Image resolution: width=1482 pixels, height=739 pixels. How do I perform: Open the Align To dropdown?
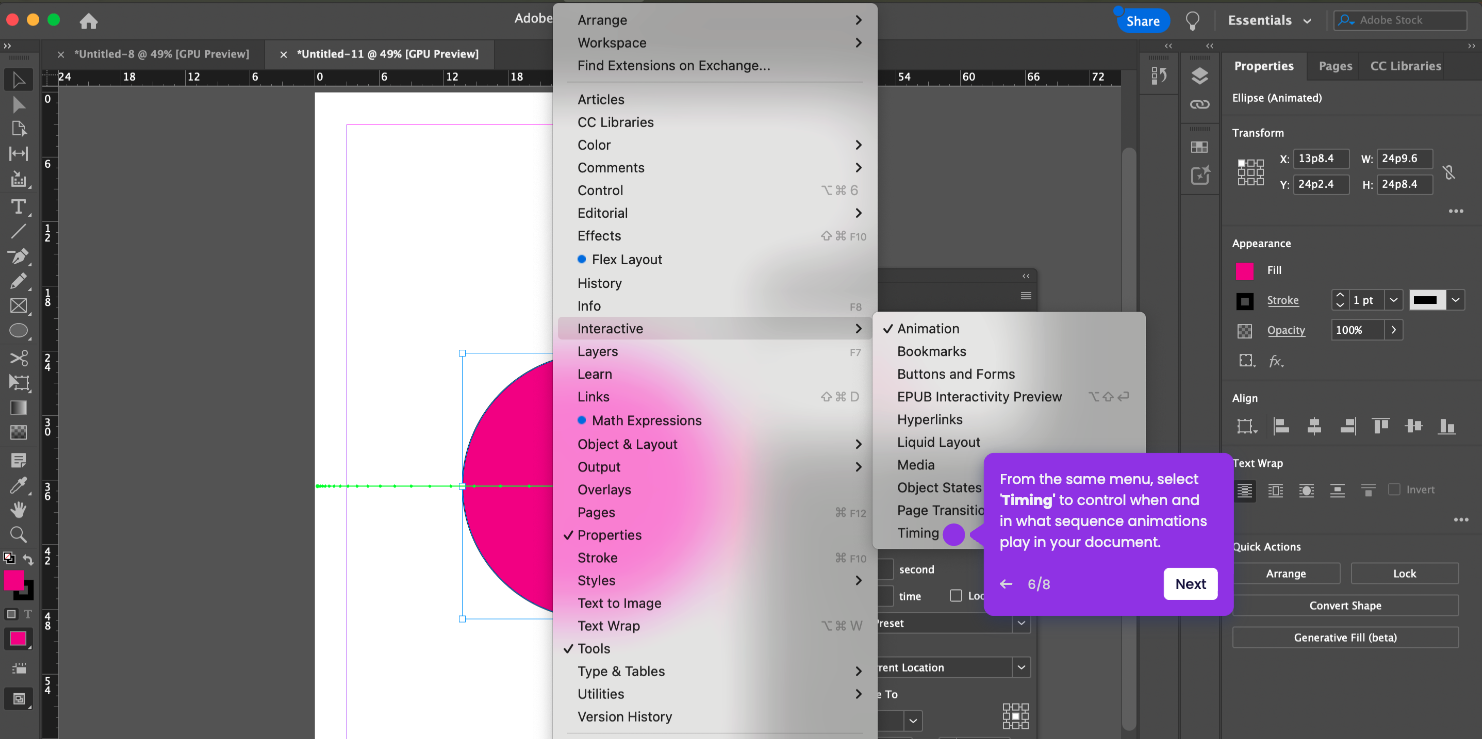point(1246,426)
